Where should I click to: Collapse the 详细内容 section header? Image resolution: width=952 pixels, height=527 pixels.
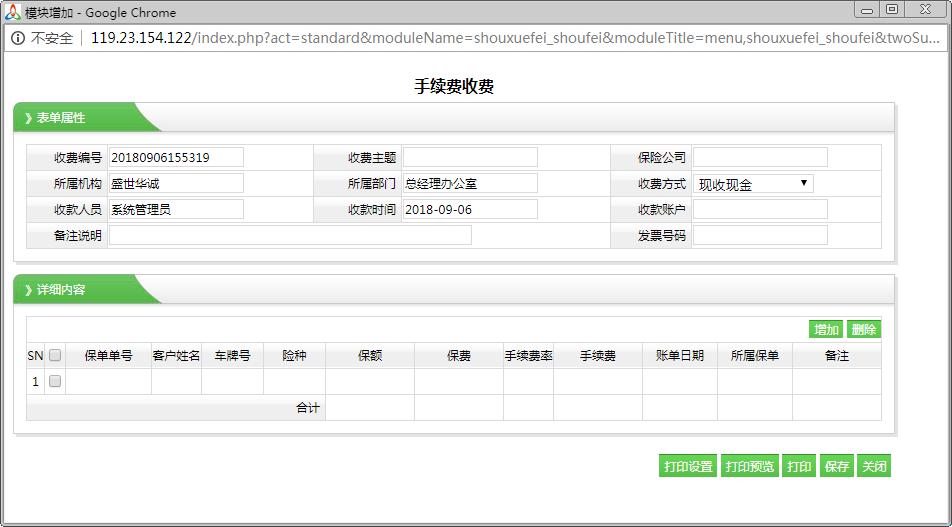(x=60, y=290)
